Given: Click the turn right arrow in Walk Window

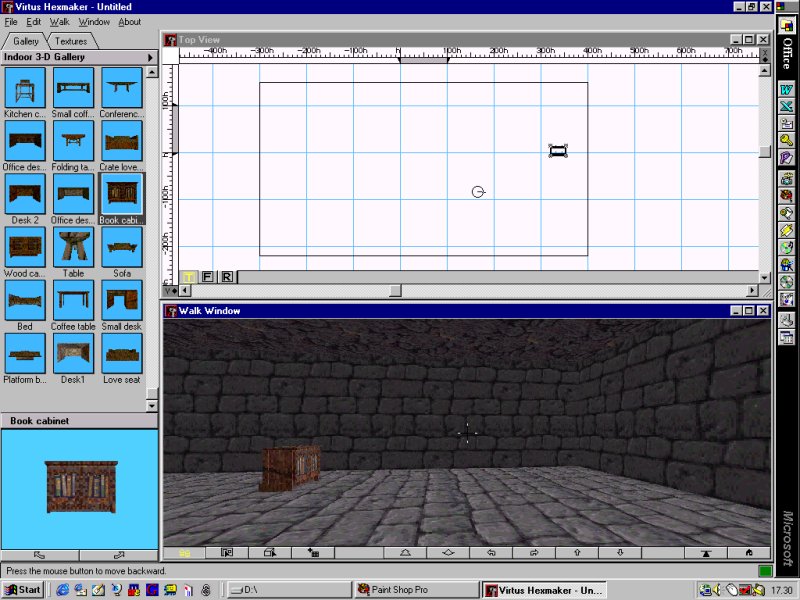Looking at the screenshot, I should (534, 553).
